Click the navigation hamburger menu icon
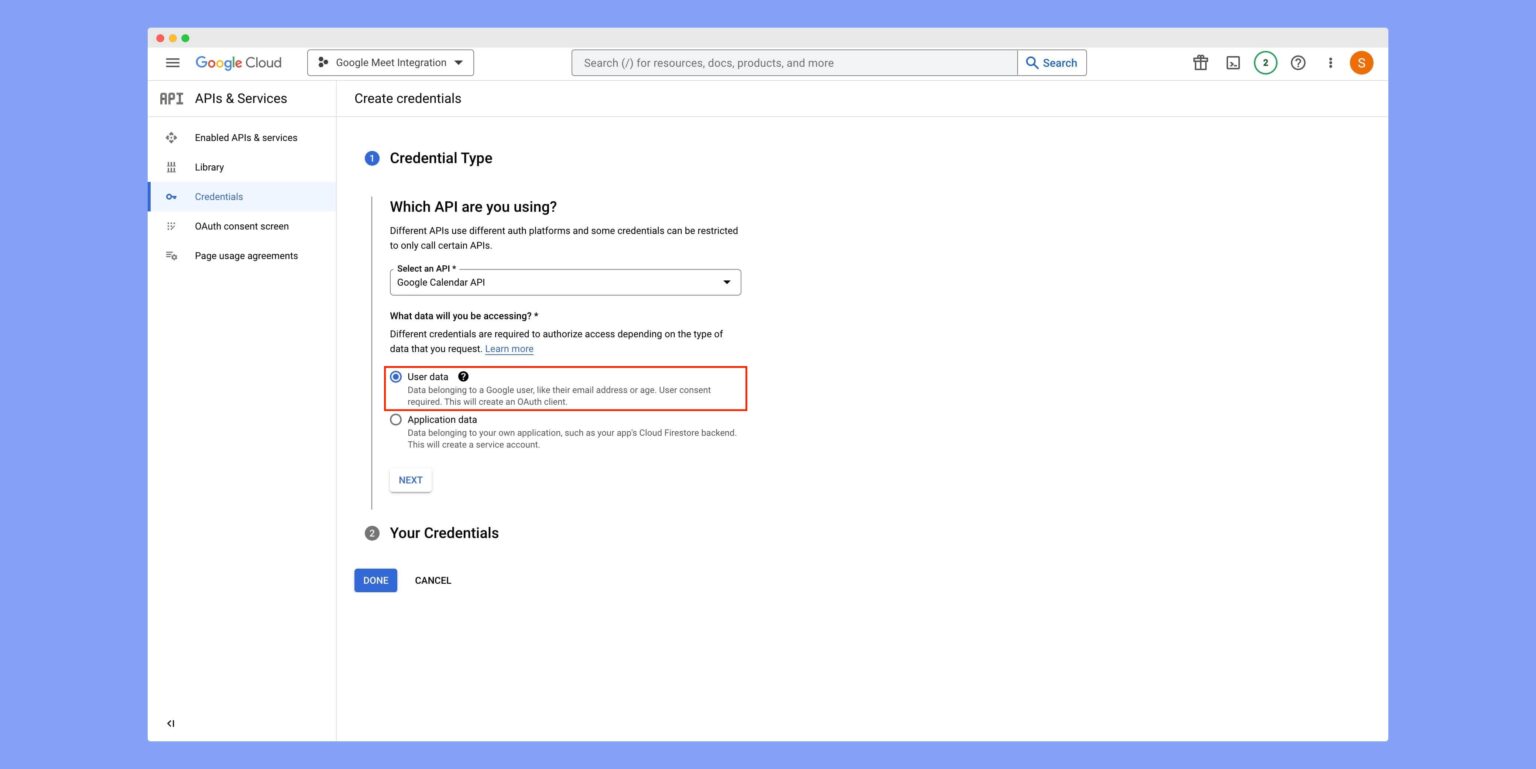Image resolution: width=1536 pixels, height=769 pixels. [172, 62]
